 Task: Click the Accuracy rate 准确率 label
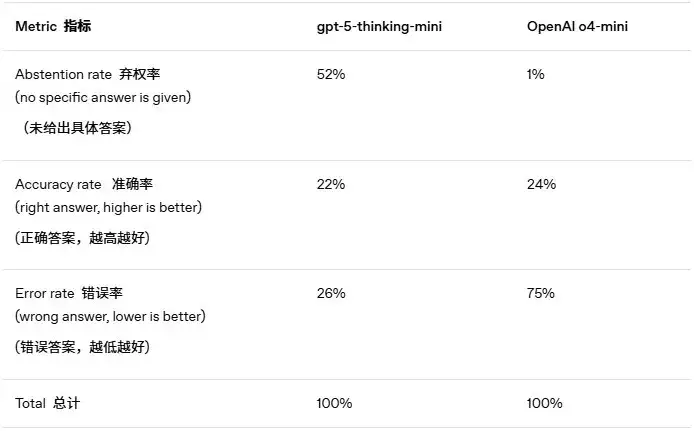[x=84, y=184]
